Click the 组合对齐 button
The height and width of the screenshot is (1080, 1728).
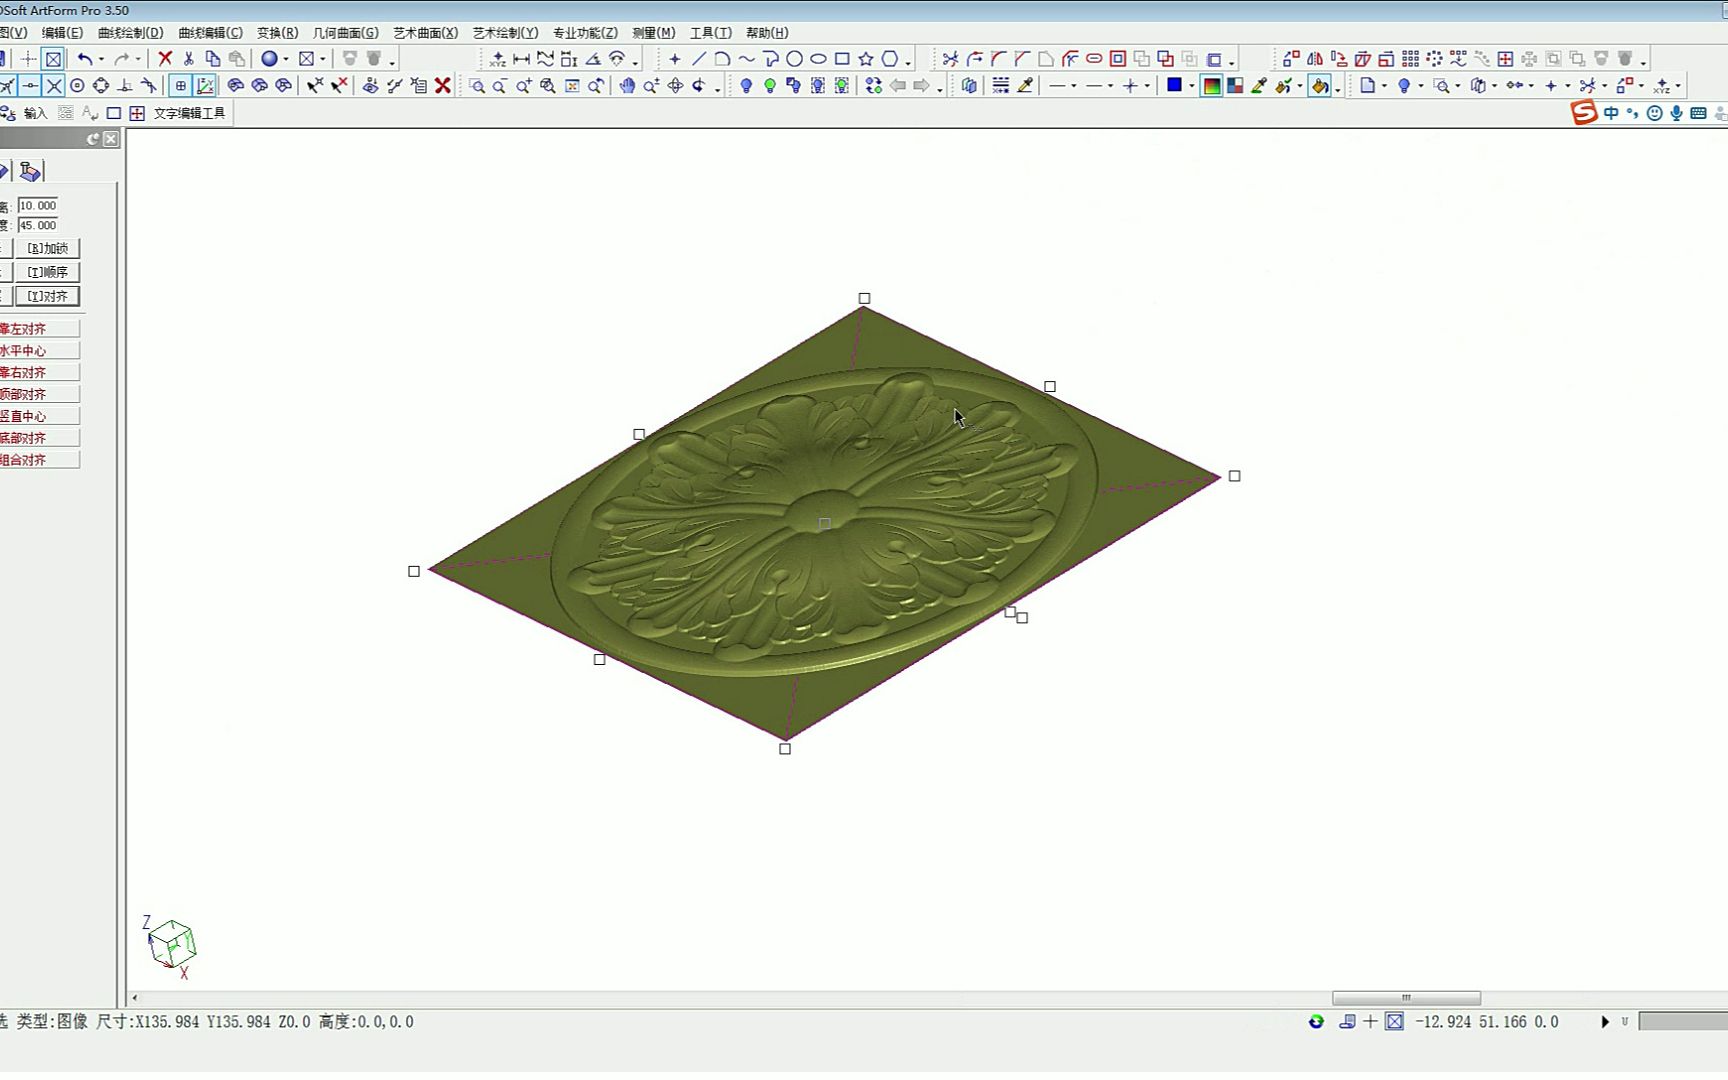coord(39,460)
